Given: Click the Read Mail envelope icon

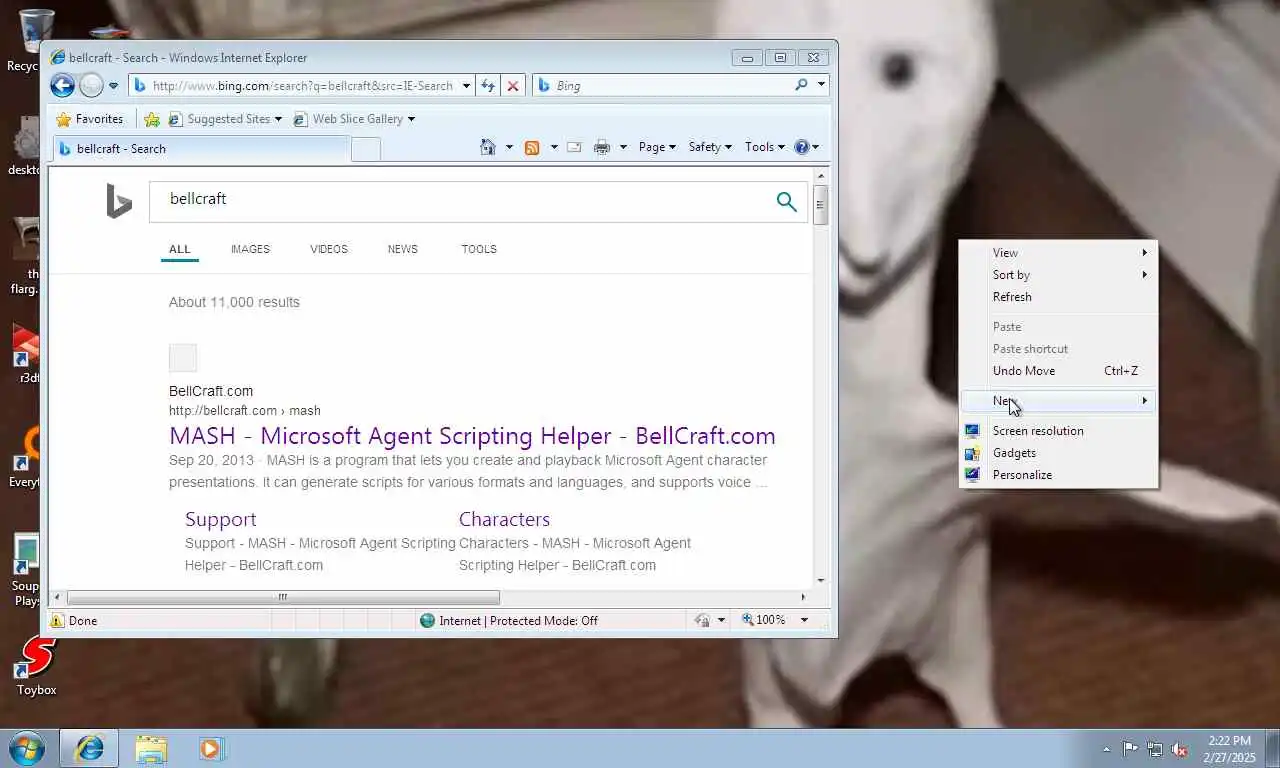Looking at the screenshot, I should [574, 147].
